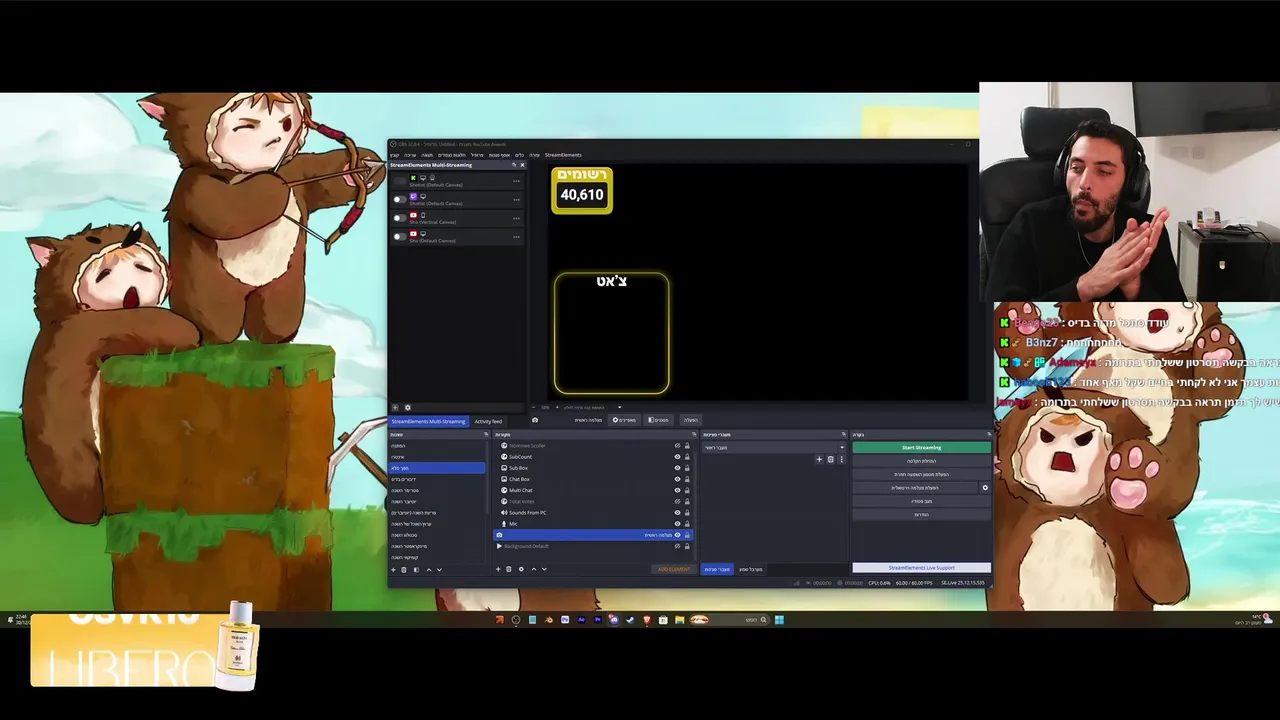The width and height of the screenshot is (1280, 720).
Task: Open transition more-options three dots
Action: pyautogui.click(x=841, y=459)
